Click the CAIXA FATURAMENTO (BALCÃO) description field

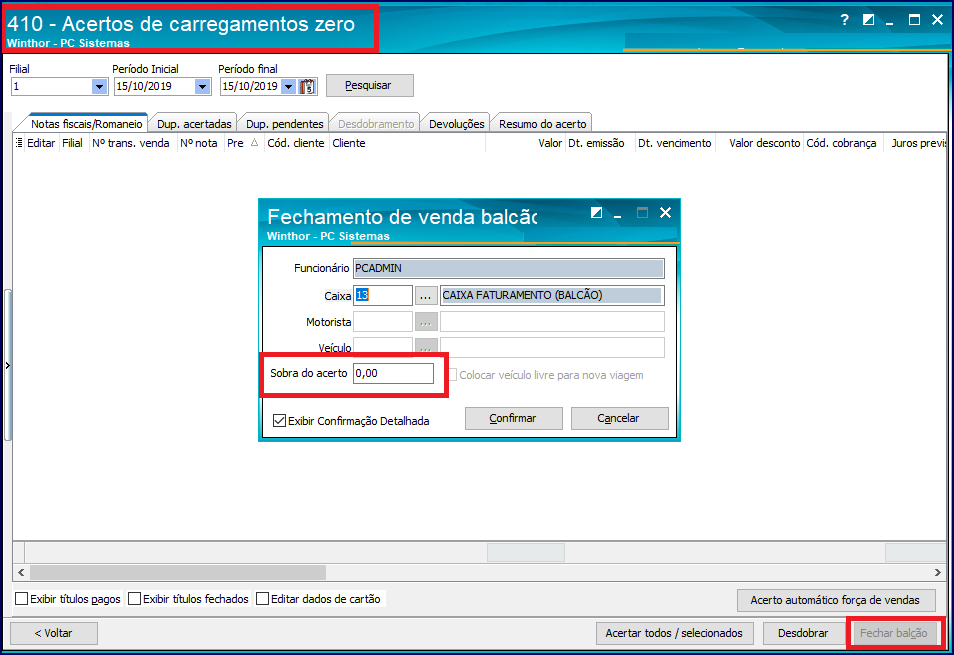pos(552,296)
